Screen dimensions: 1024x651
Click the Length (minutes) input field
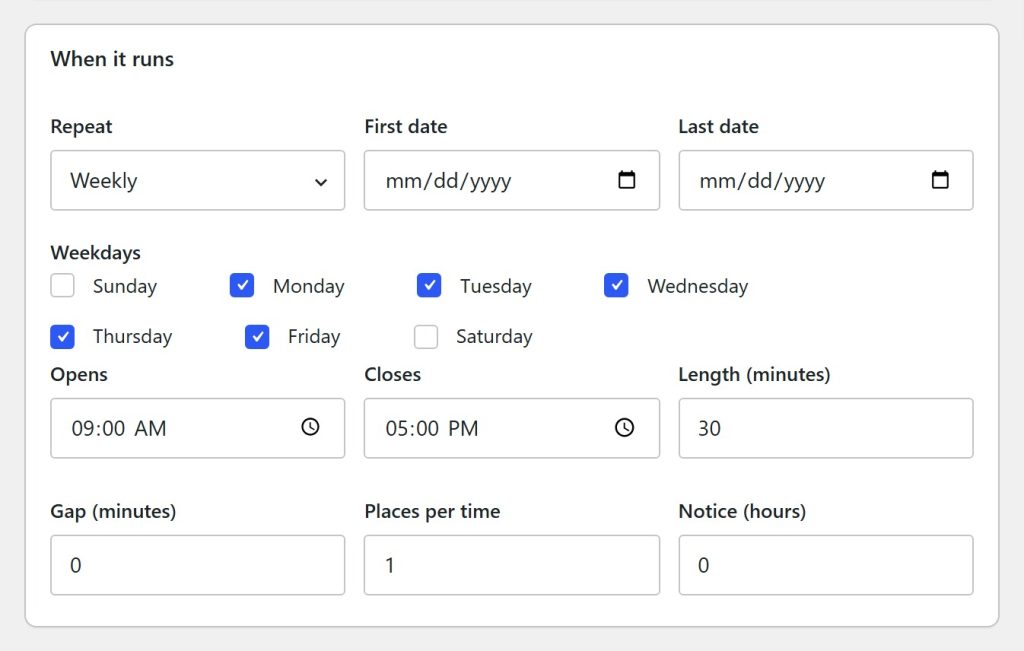coord(826,428)
